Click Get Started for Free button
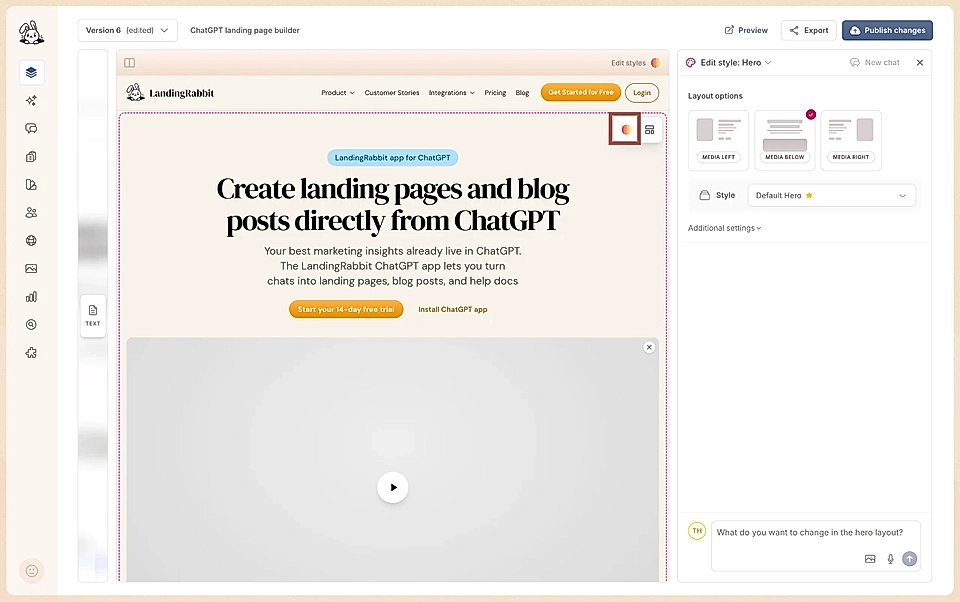Viewport: 960px width, 602px height. click(x=580, y=92)
